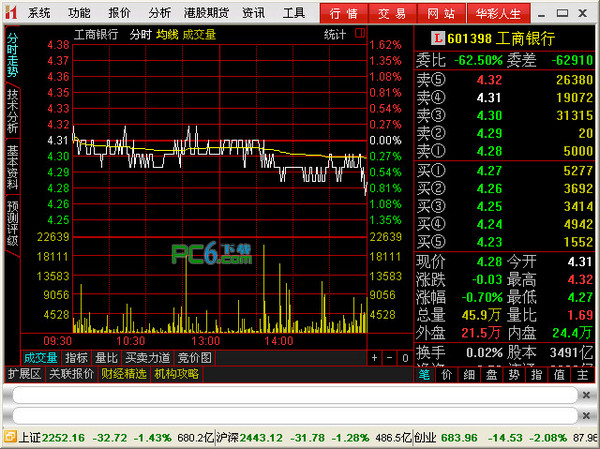Click the 行情 button in the top bar
The image size is (600, 449).
click(343, 13)
